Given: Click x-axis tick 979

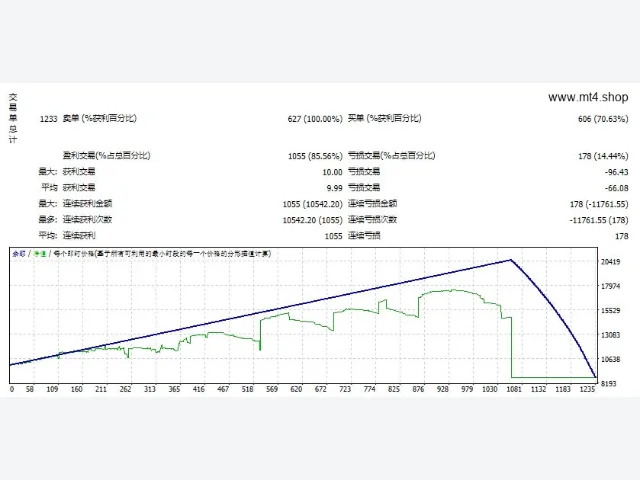Looking at the screenshot, I should coord(467,389).
